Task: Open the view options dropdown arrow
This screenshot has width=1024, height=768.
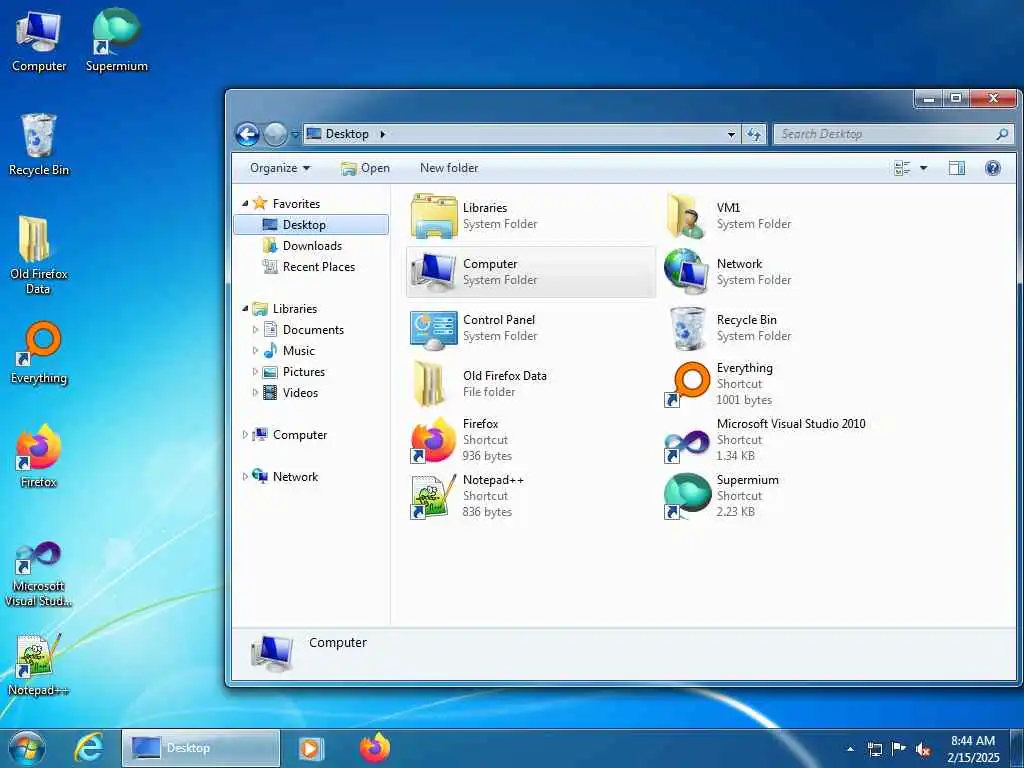Action: [923, 168]
